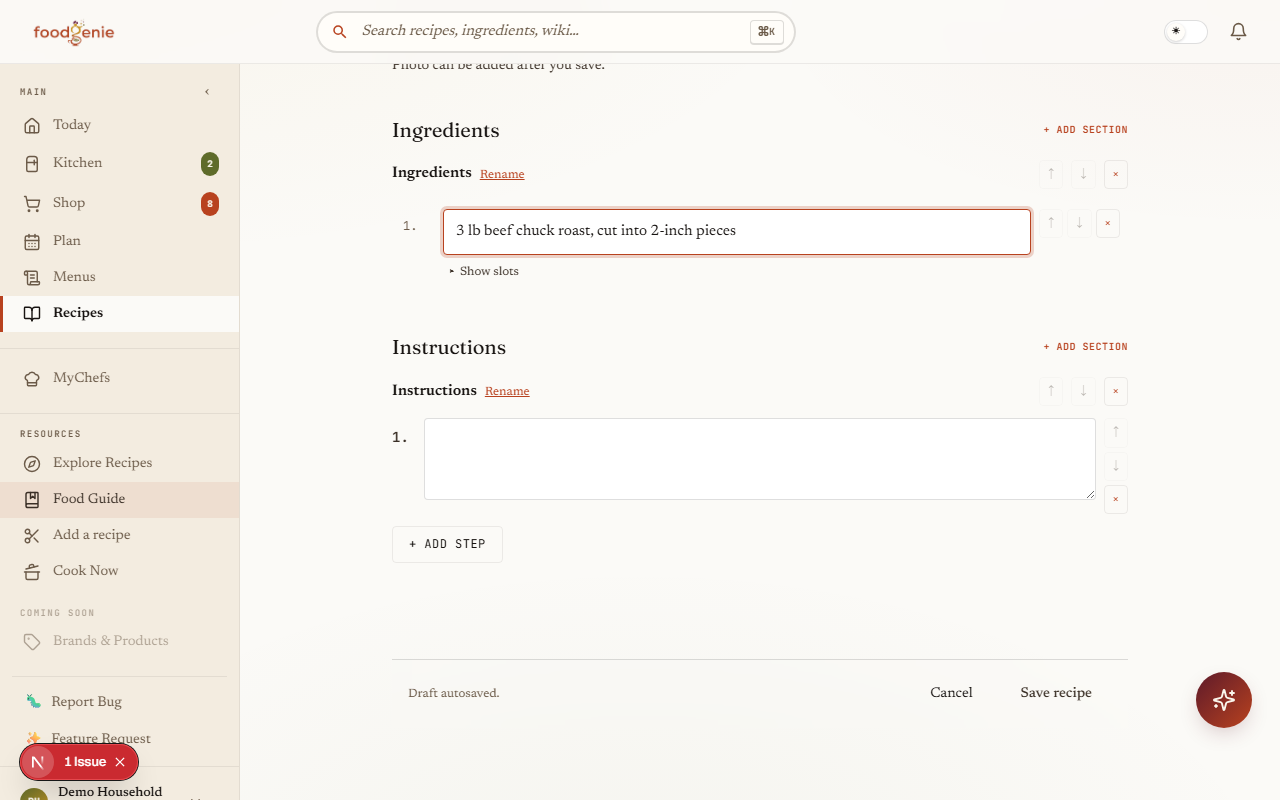Viewport: 1280px width, 800px height.
Task: Open Kitchen in sidebar
Action: tap(120, 163)
